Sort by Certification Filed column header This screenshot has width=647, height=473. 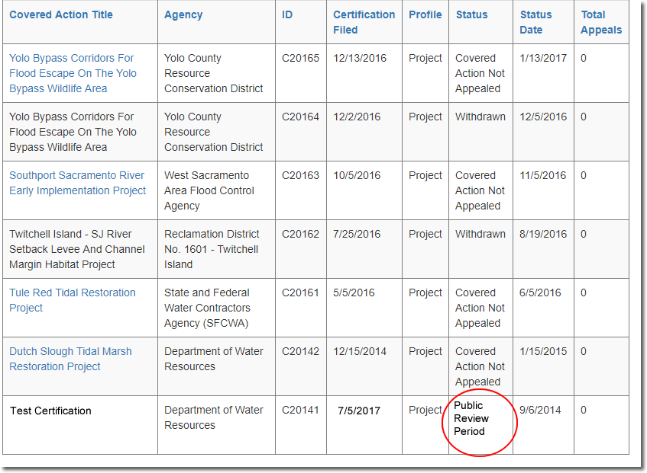(364, 22)
